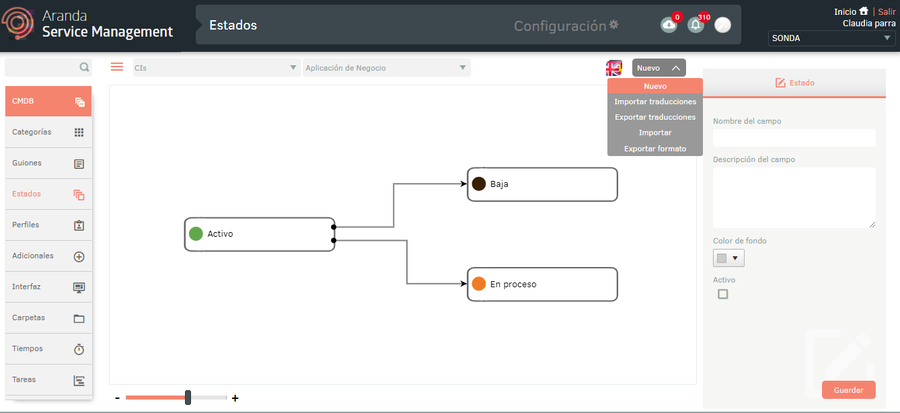Click the zoom slider handle
The width and height of the screenshot is (900, 413).
(188, 398)
